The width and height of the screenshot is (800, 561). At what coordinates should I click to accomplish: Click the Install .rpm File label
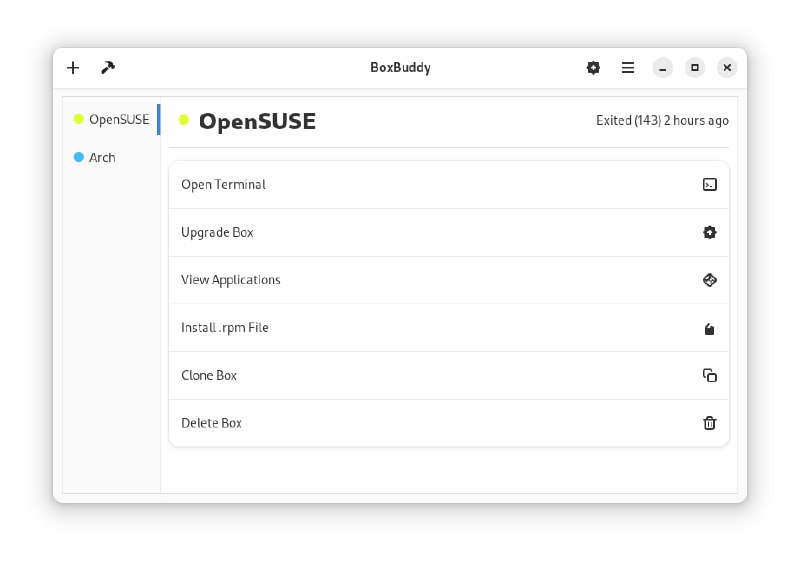pos(224,328)
